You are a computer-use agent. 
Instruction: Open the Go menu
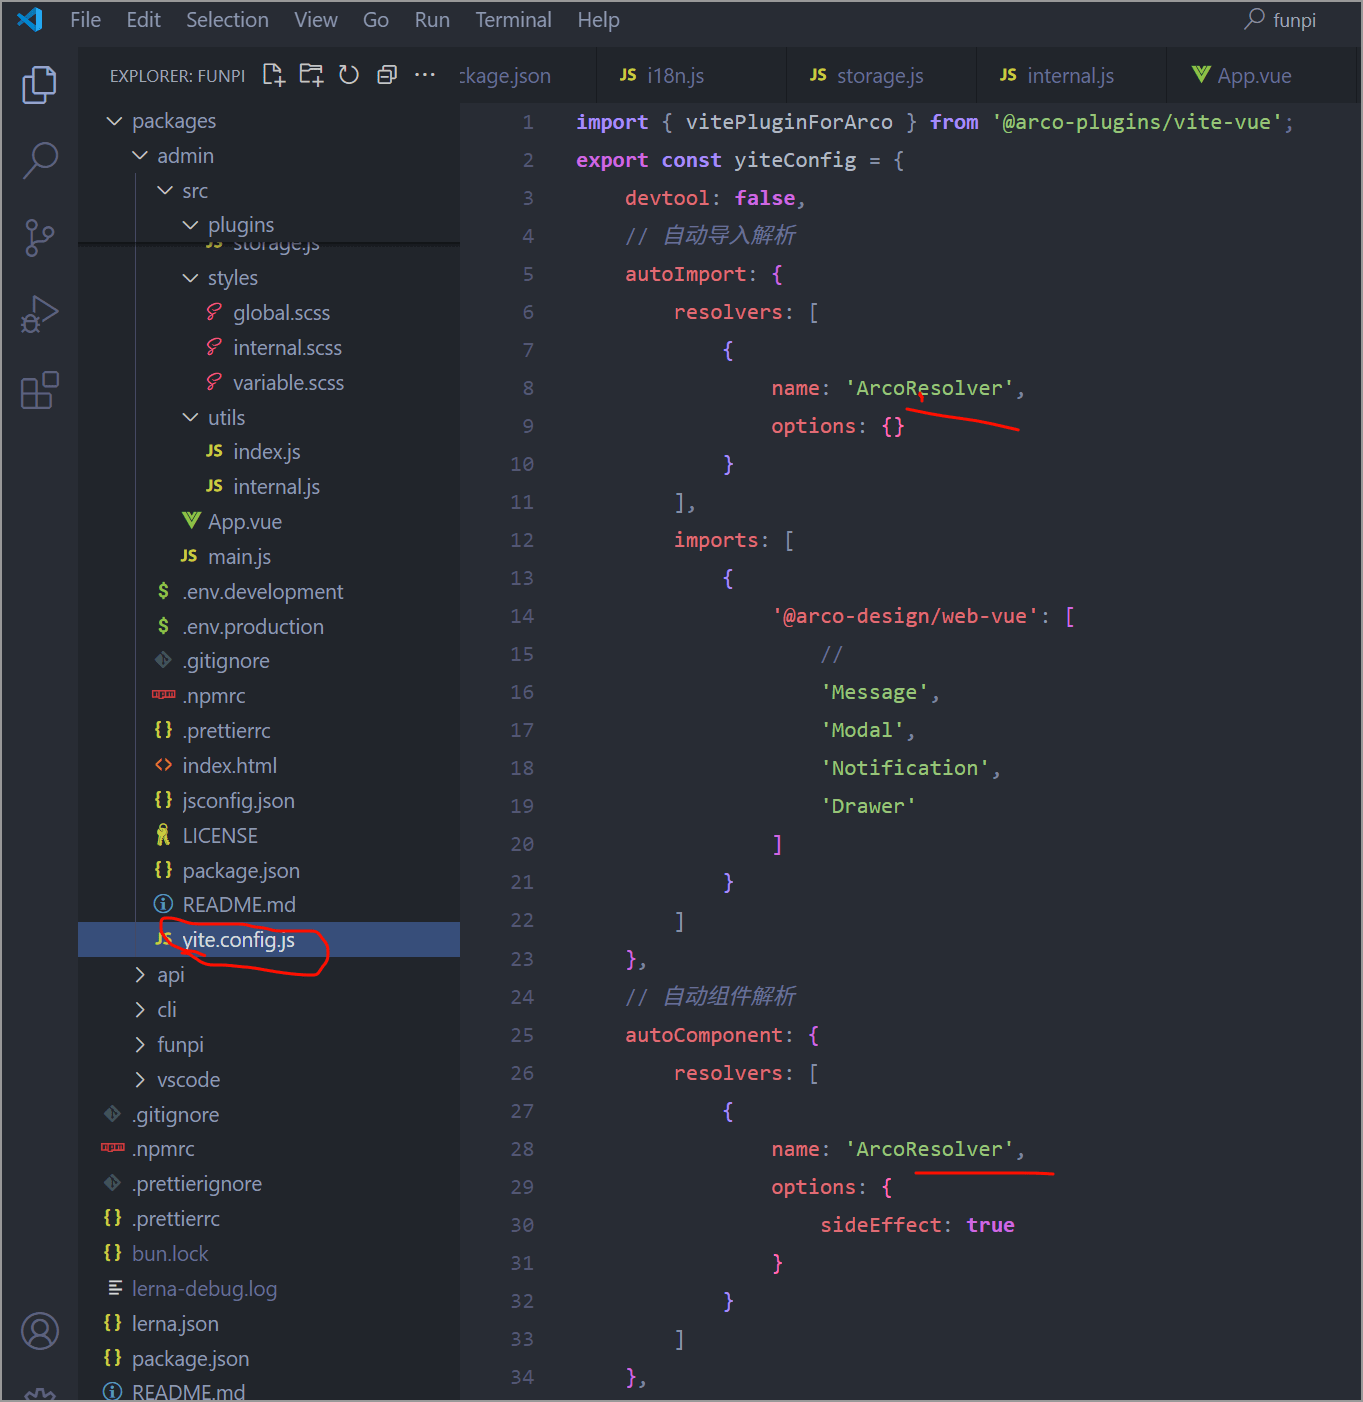point(376,20)
